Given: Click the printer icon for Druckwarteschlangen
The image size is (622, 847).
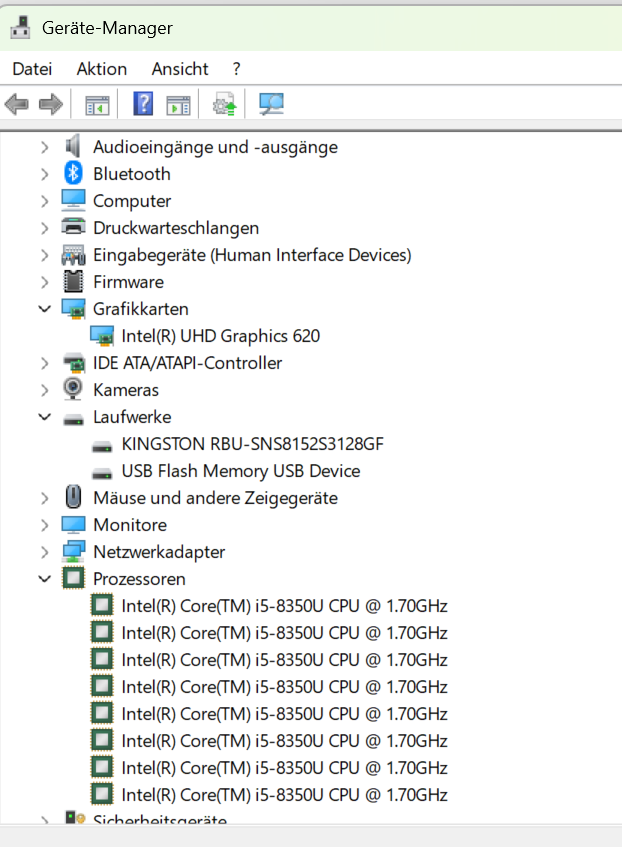Looking at the screenshot, I should 73,226.
